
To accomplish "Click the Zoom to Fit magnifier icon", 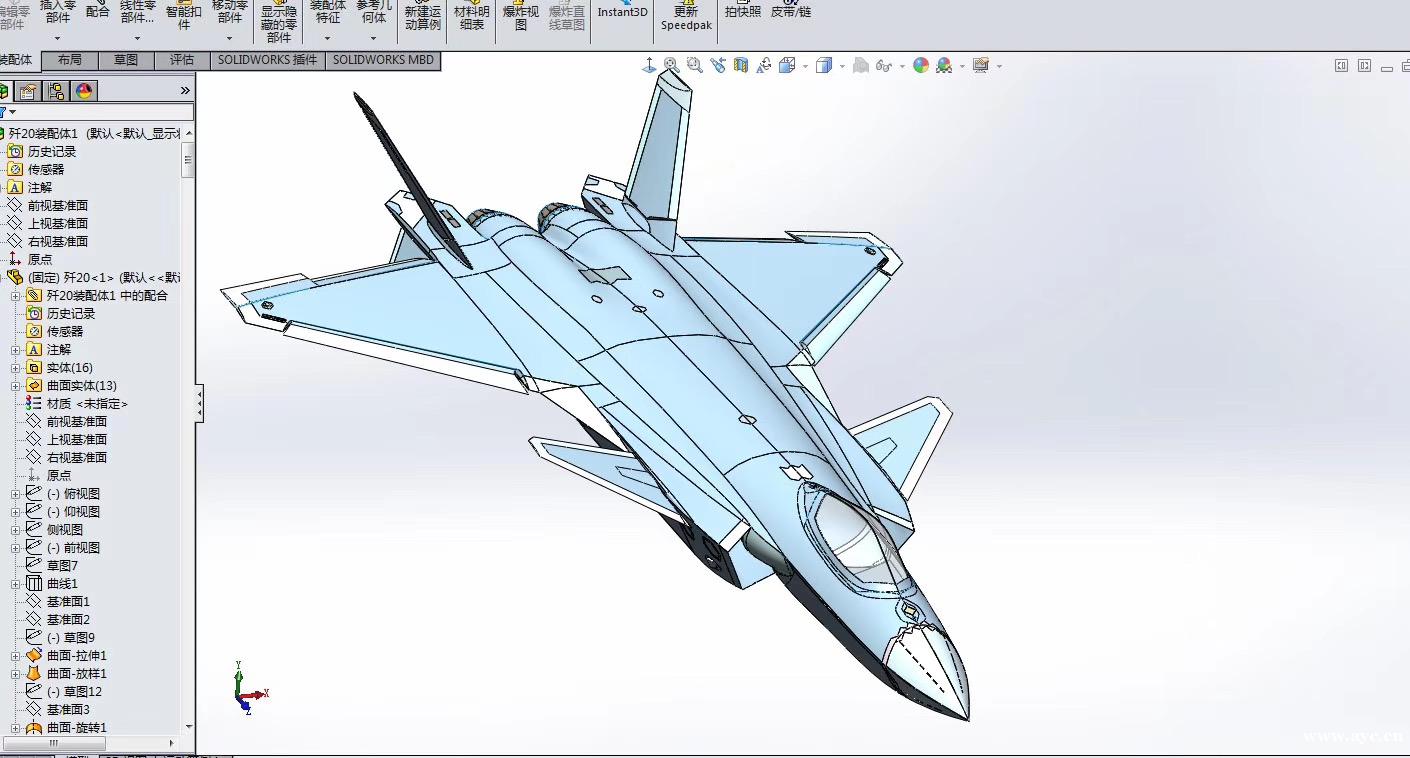I will point(671,66).
